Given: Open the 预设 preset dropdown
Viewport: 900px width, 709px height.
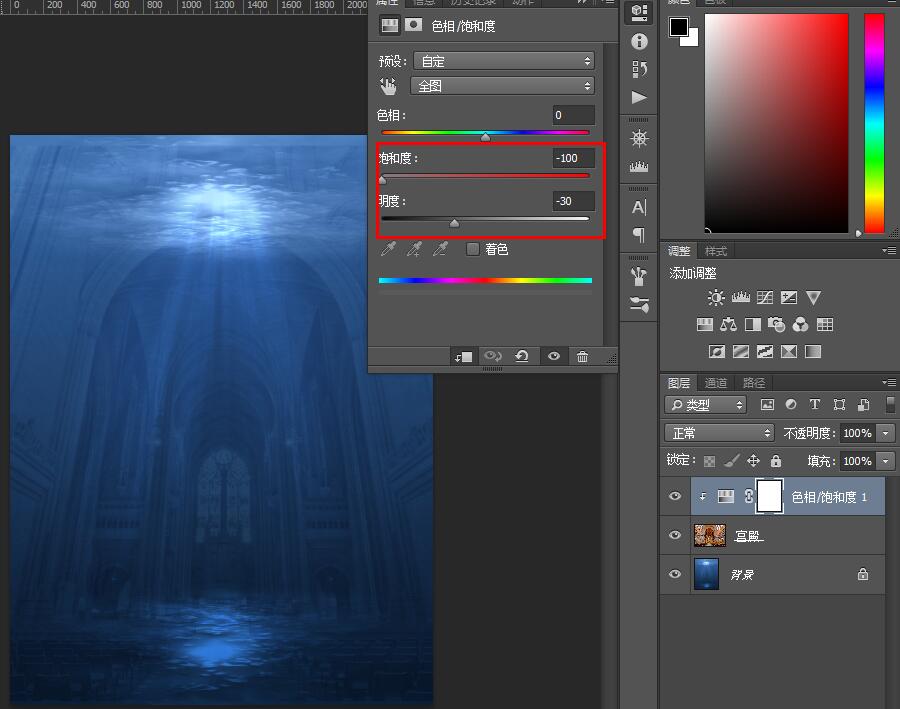Looking at the screenshot, I should click(503, 61).
